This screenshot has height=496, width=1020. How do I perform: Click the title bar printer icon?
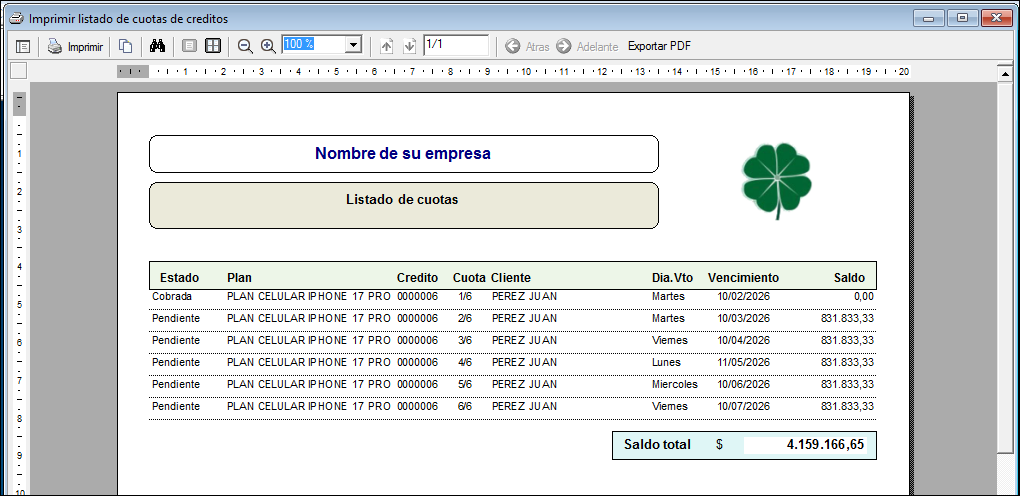pos(16,18)
